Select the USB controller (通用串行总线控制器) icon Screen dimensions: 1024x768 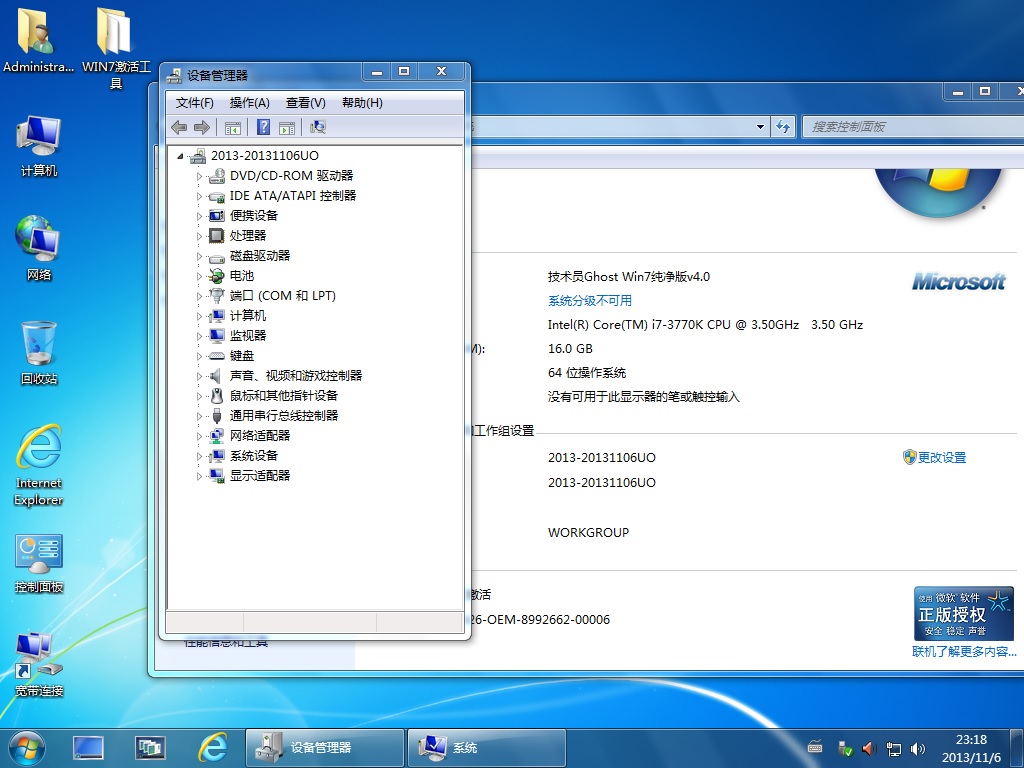click(217, 416)
